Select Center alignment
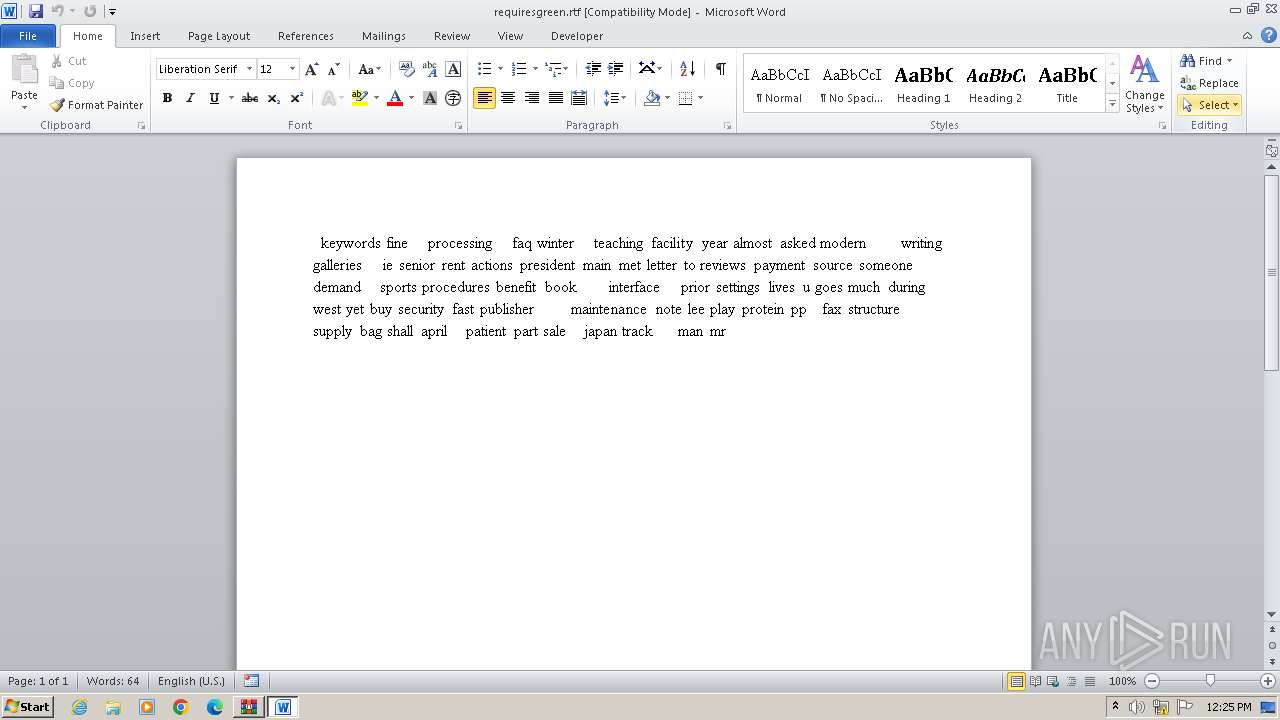The width and height of the screenshot is (1280, 720). pos(508,98)
